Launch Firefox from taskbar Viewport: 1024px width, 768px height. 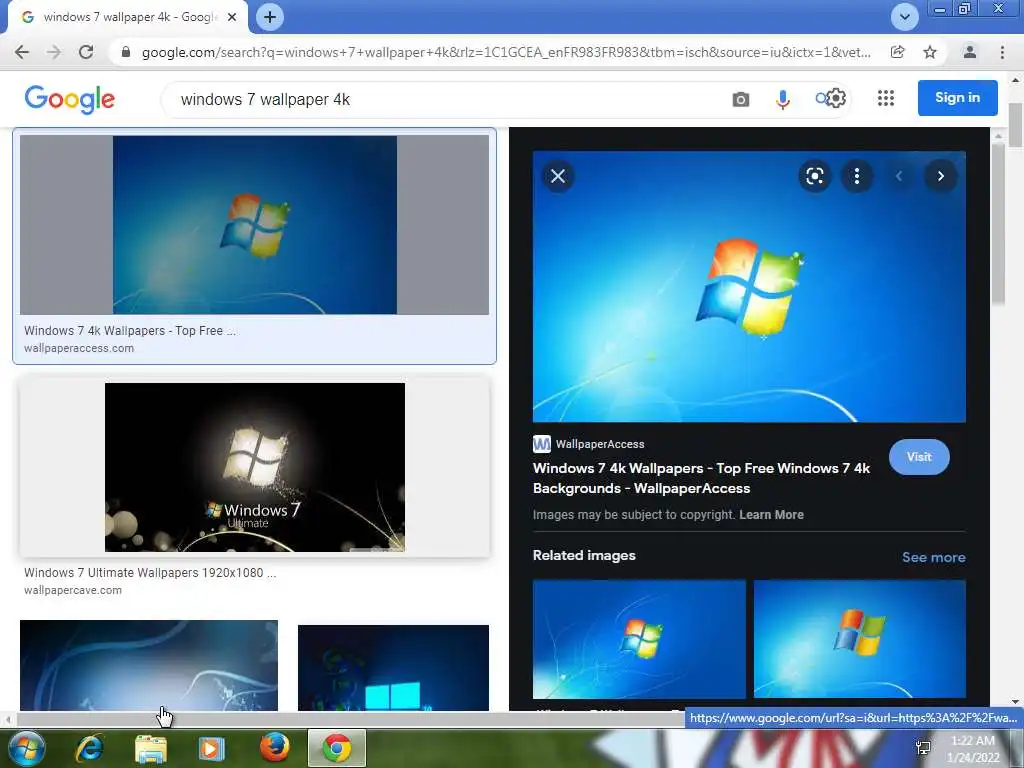[x=274, y=748]
